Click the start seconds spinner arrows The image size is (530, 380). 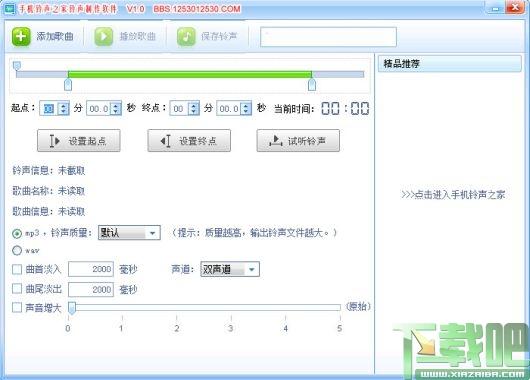(116, 109)
